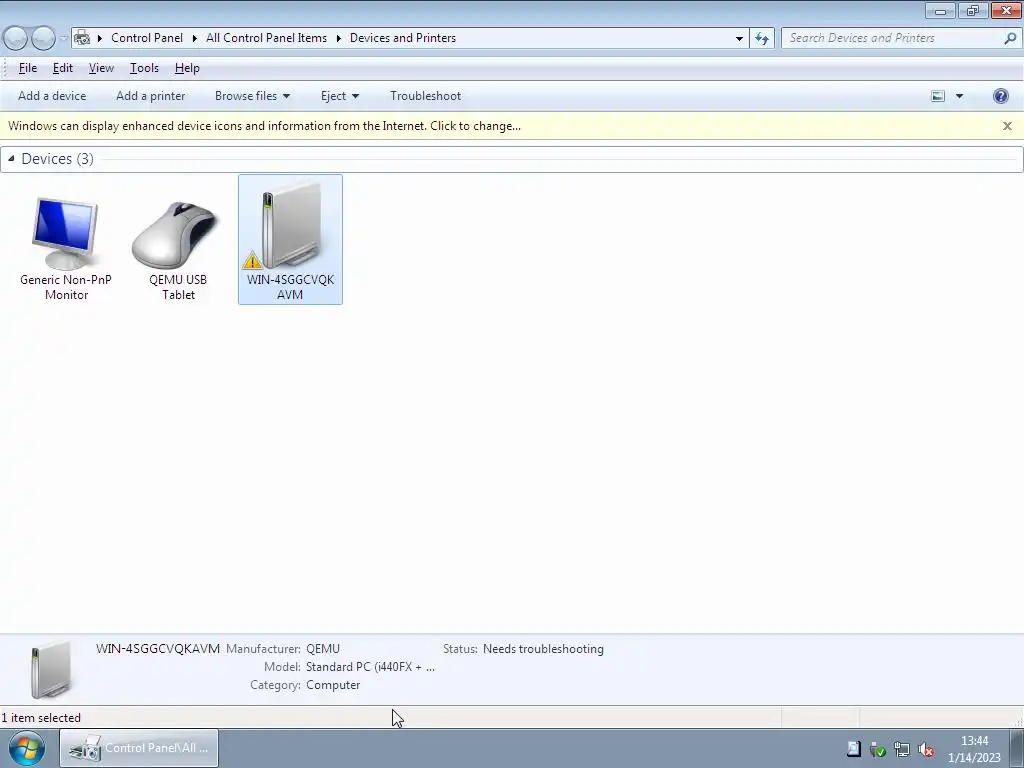Viewport: 1024px width, 768px height.
Task: Open the Tools menu
Action: click(x=144, y=68)
